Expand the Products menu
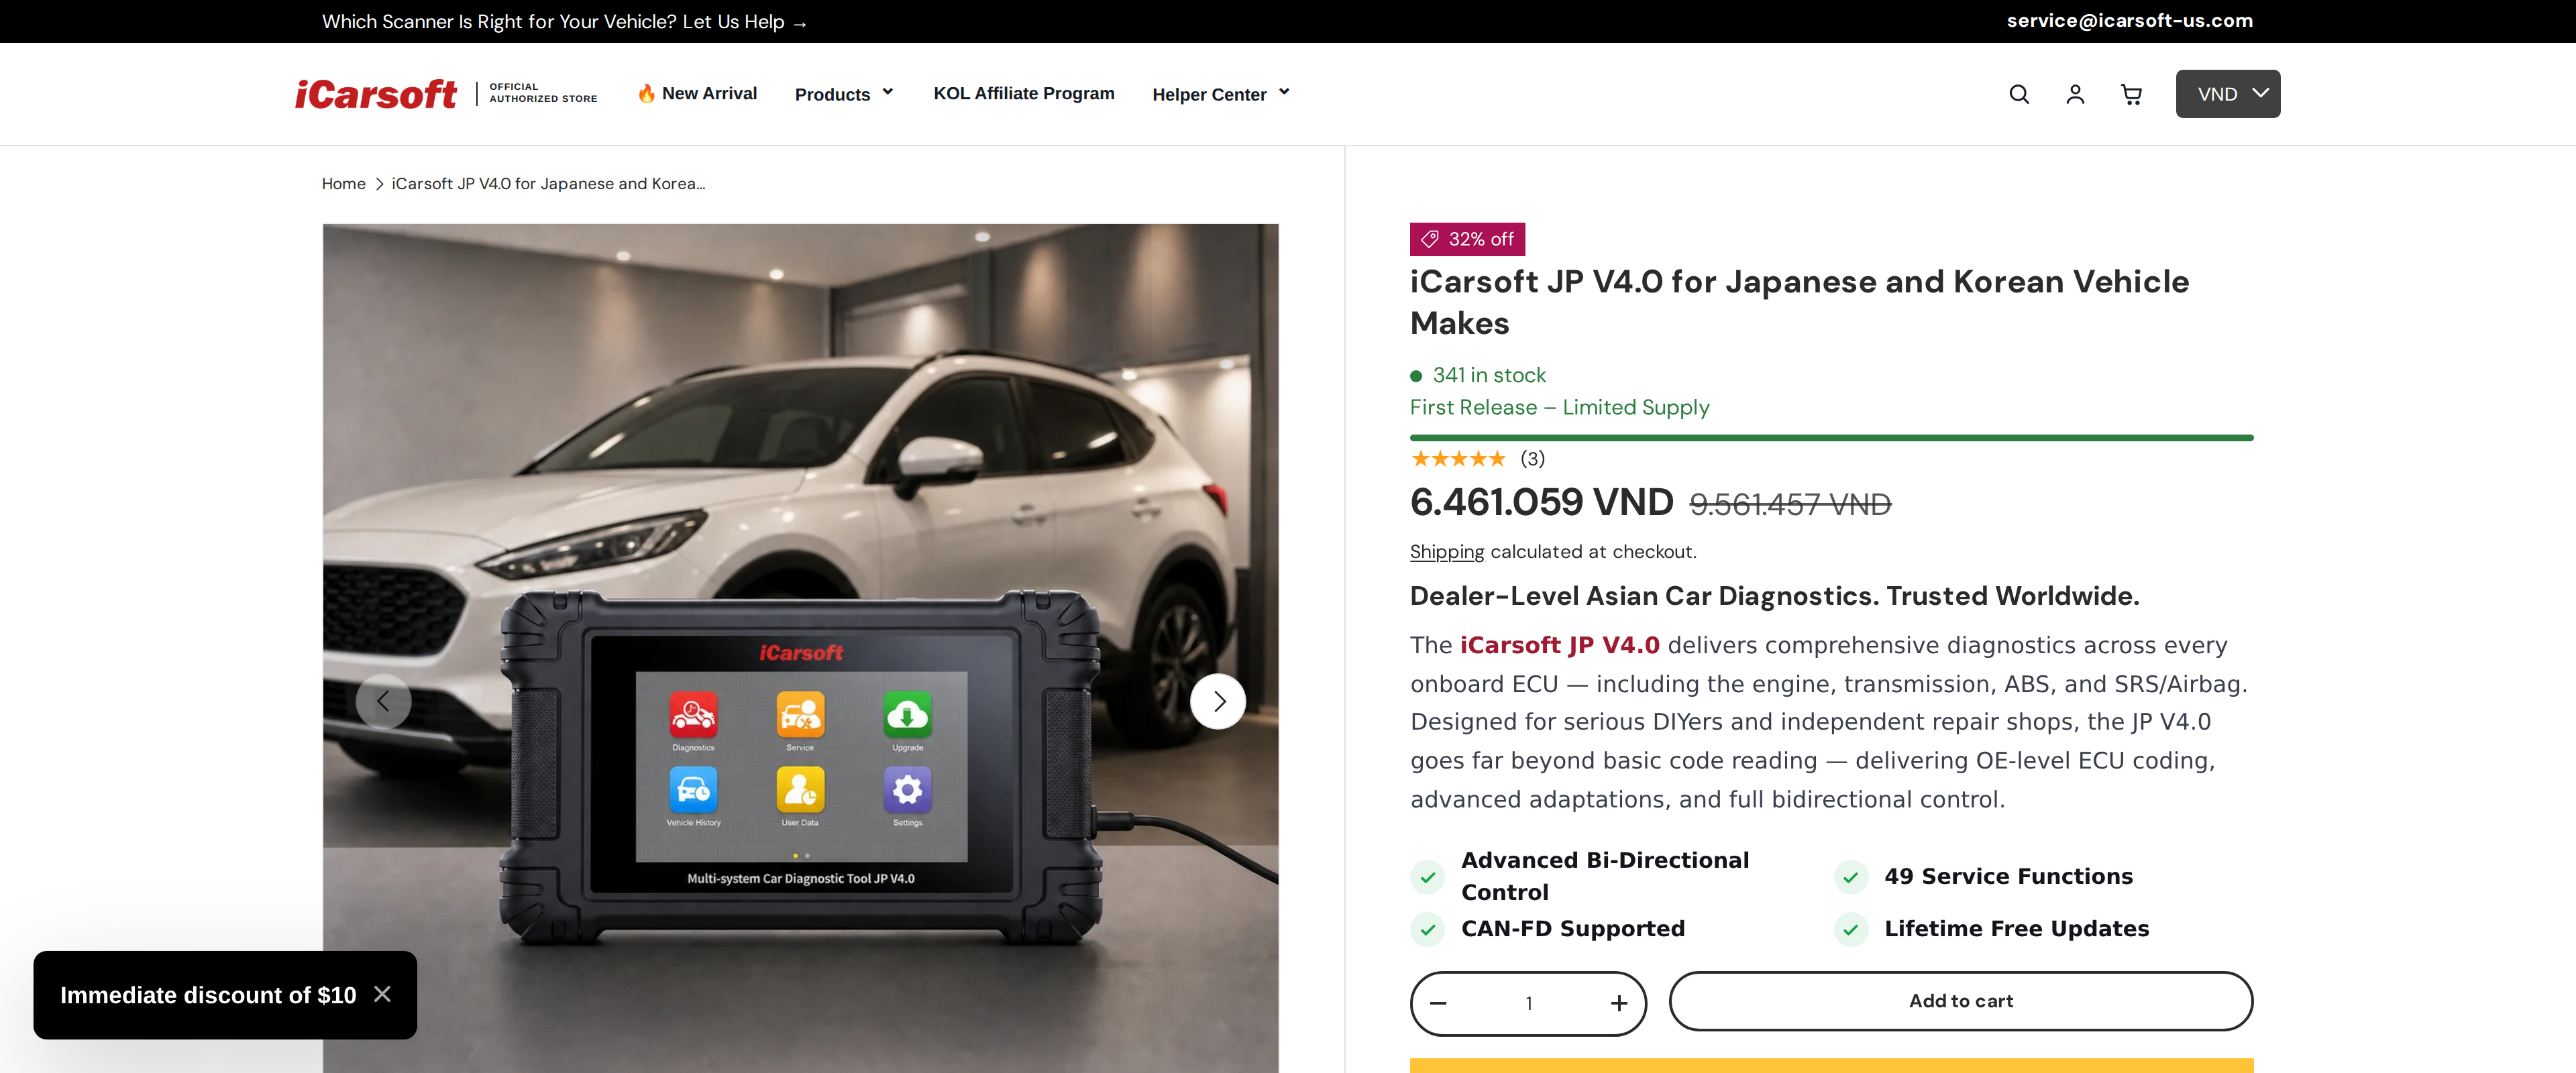The width and height of the screenshot is (2576, 1073). tap(844, 94)
